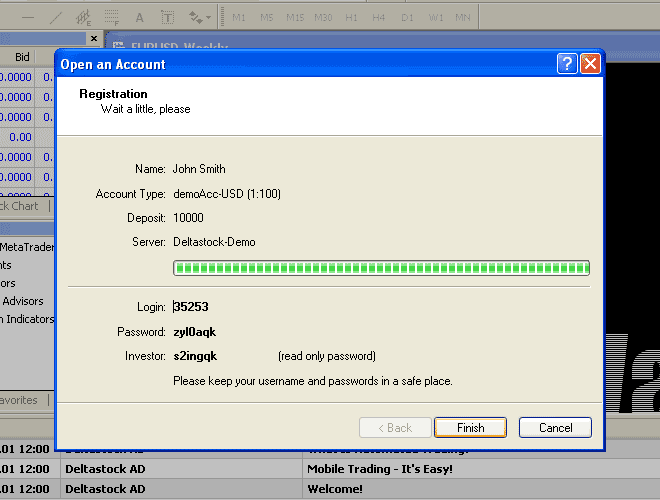Viewport: 660px width, 500px height.
Task: Switch to M5 timeframe
Action: click(x=266, y=18)
